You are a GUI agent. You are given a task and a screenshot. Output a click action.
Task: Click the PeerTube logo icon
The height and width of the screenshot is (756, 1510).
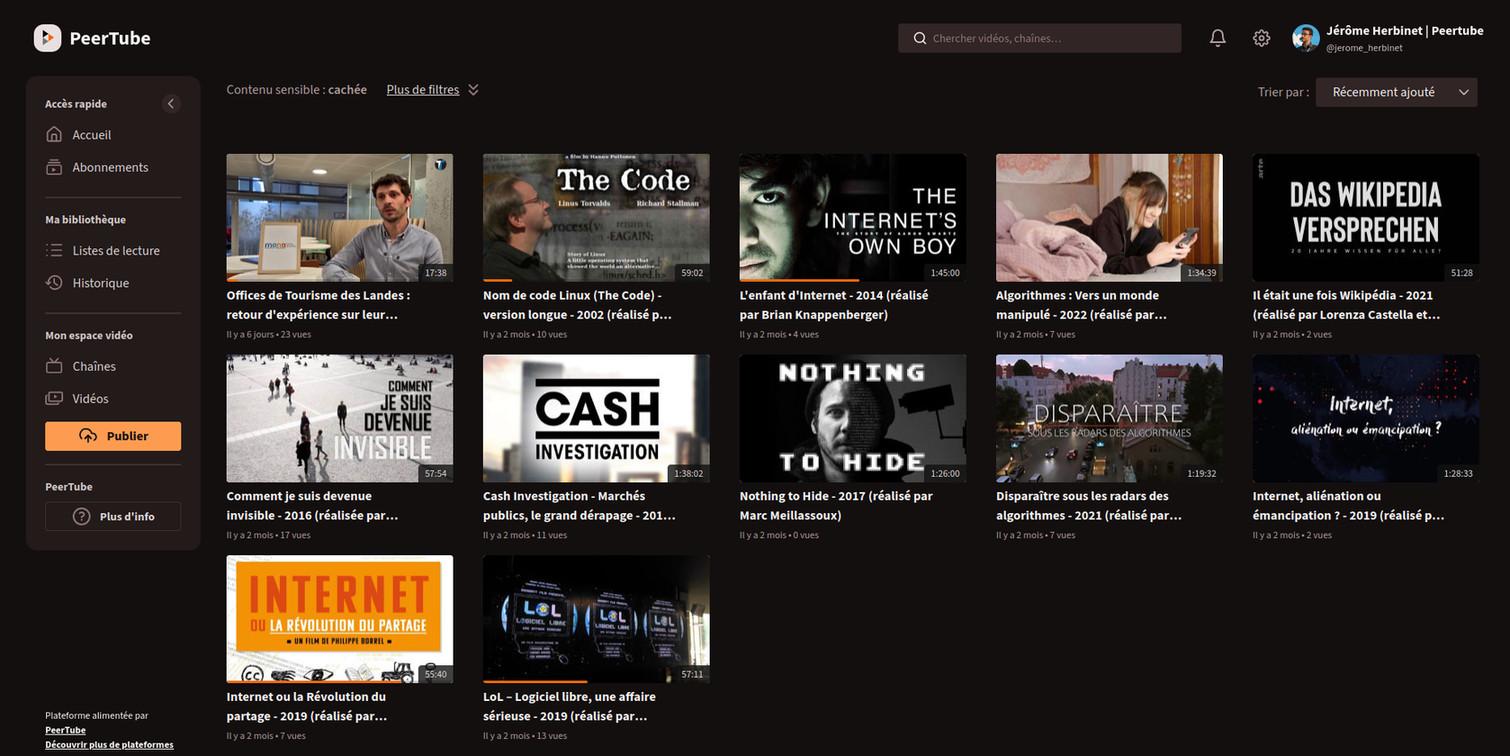(x=47, y=38)
